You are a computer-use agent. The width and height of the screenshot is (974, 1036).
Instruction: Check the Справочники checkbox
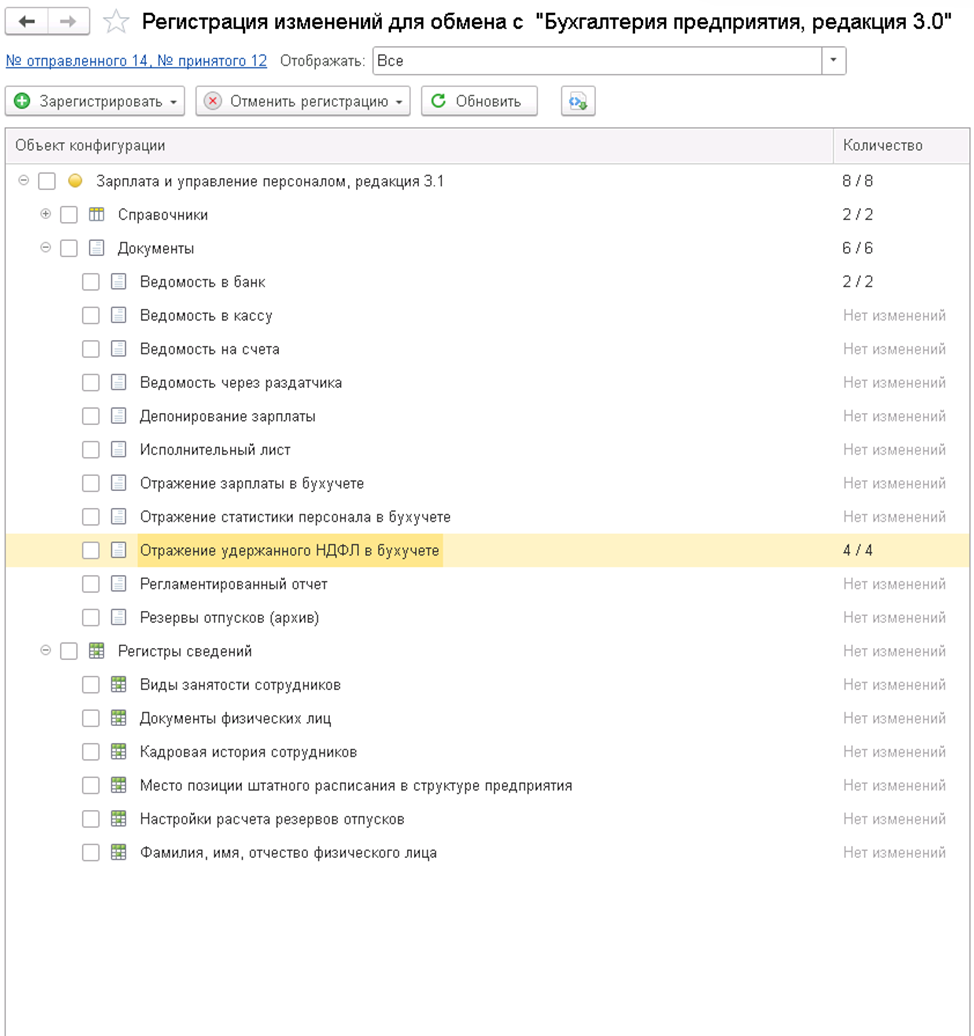point(69,215)
